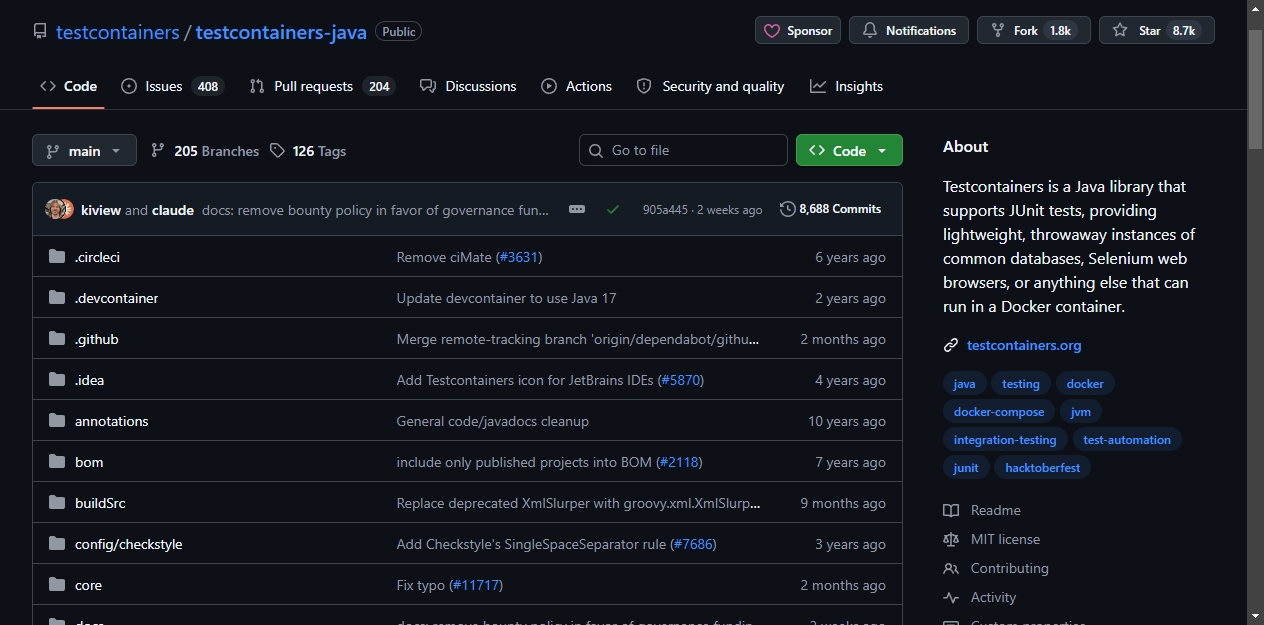Select the docker topic tag

(1085, 384)
